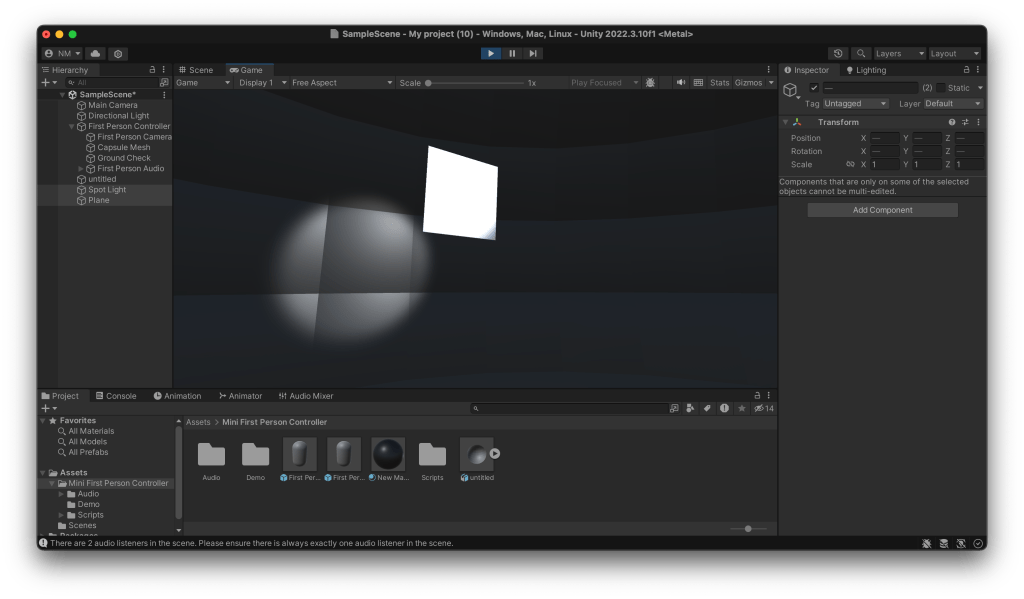Screen dimensions: 1024x599
Task: Adjust the Game view Scale slider
Action: point(429,83)
